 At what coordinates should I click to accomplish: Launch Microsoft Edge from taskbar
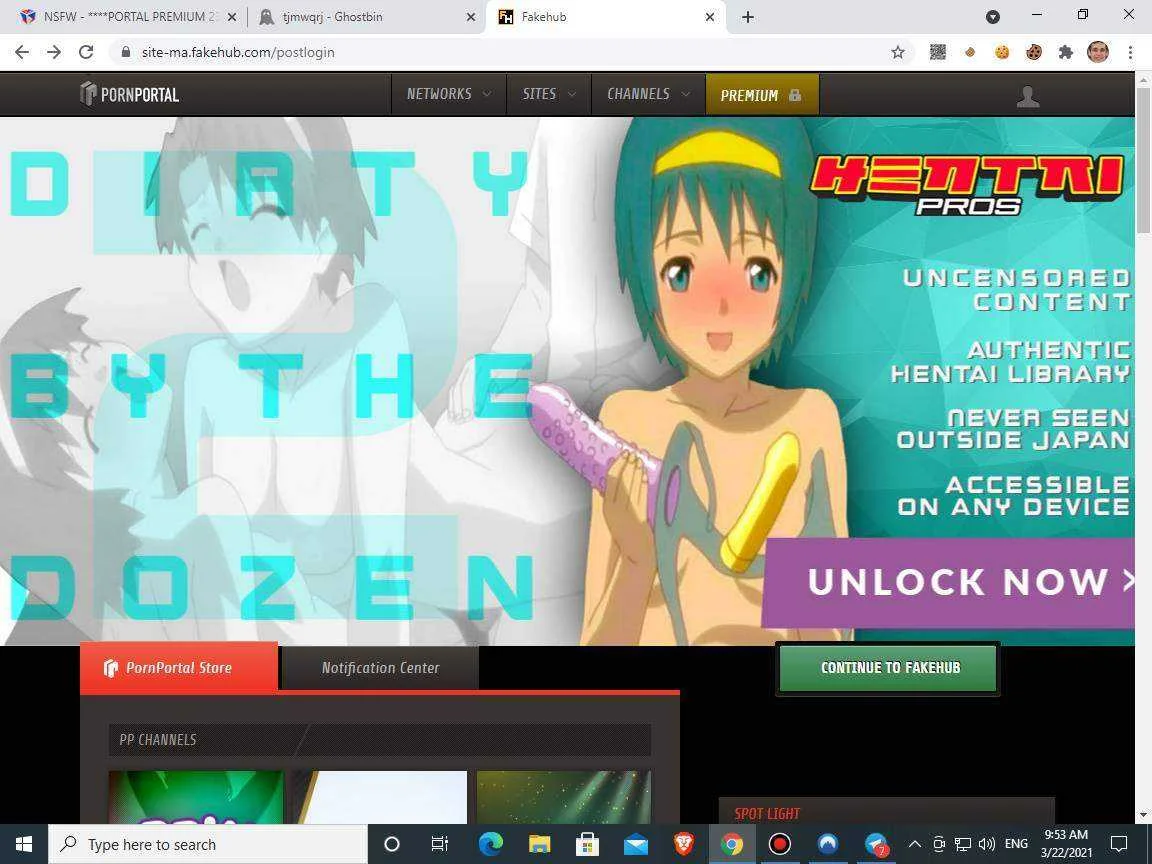coord(491,844)
